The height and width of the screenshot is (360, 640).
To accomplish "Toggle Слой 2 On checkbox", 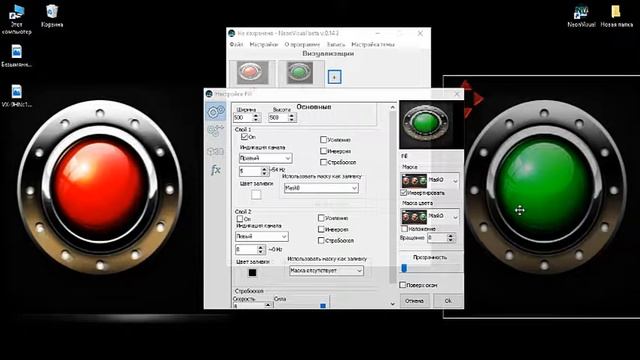I will pos(240,219).
